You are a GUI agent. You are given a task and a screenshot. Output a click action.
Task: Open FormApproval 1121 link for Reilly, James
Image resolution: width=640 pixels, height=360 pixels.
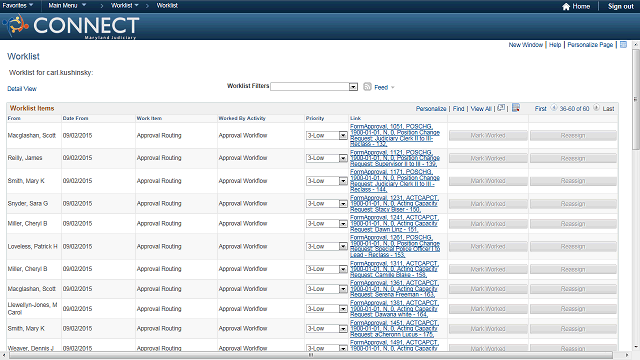coord(395,158)
